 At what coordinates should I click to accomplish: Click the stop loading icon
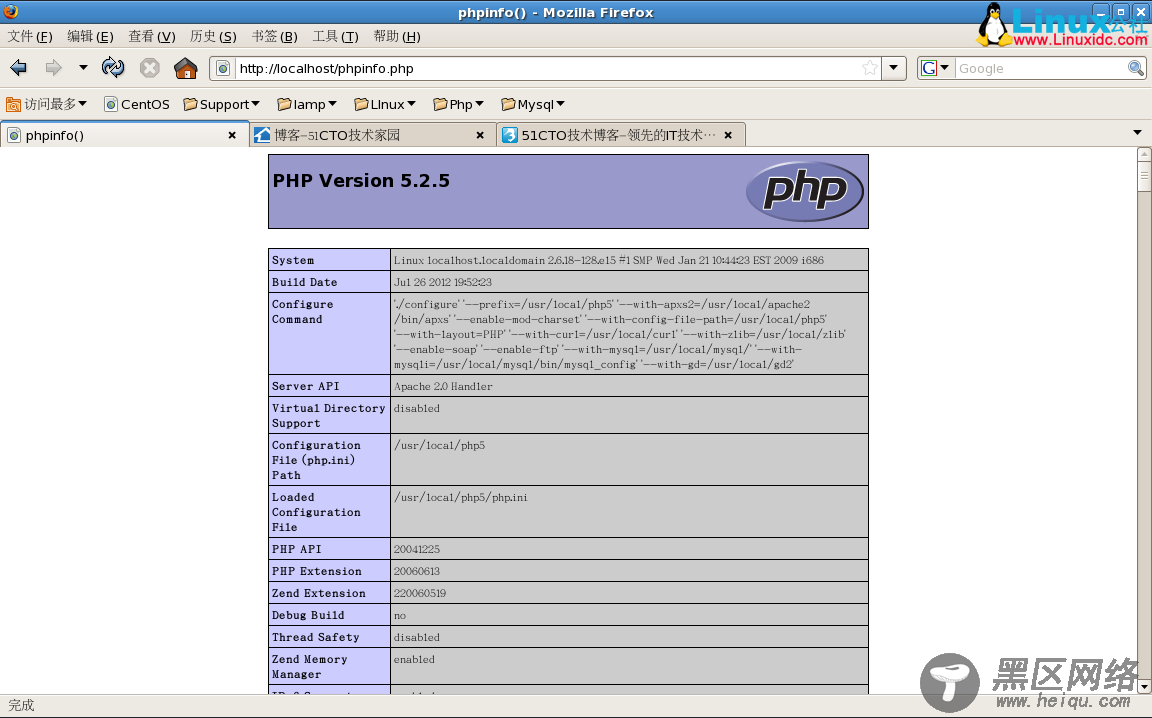tap(150, 68)
